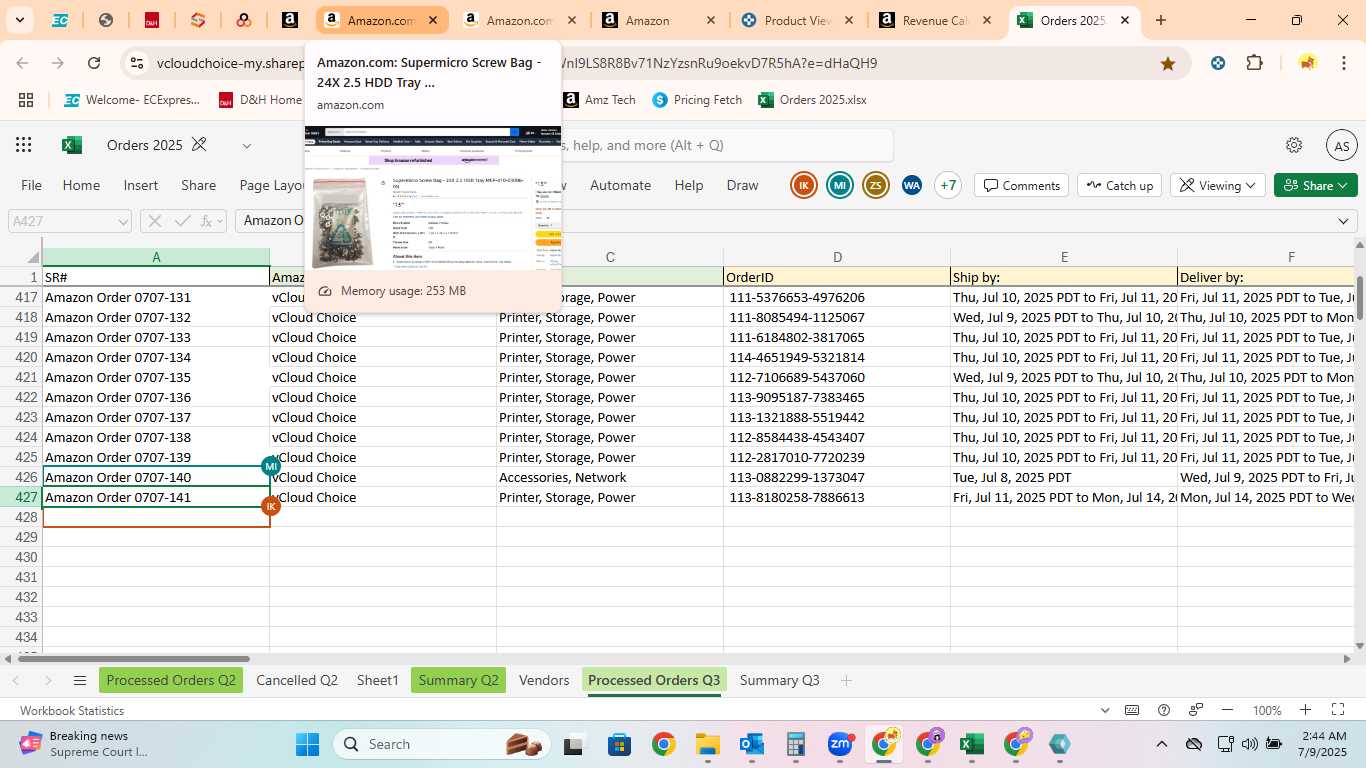Viewport: 1366px width, 768px height.
Task: Open new browser tab with plus
Action: coord(1160,20)
